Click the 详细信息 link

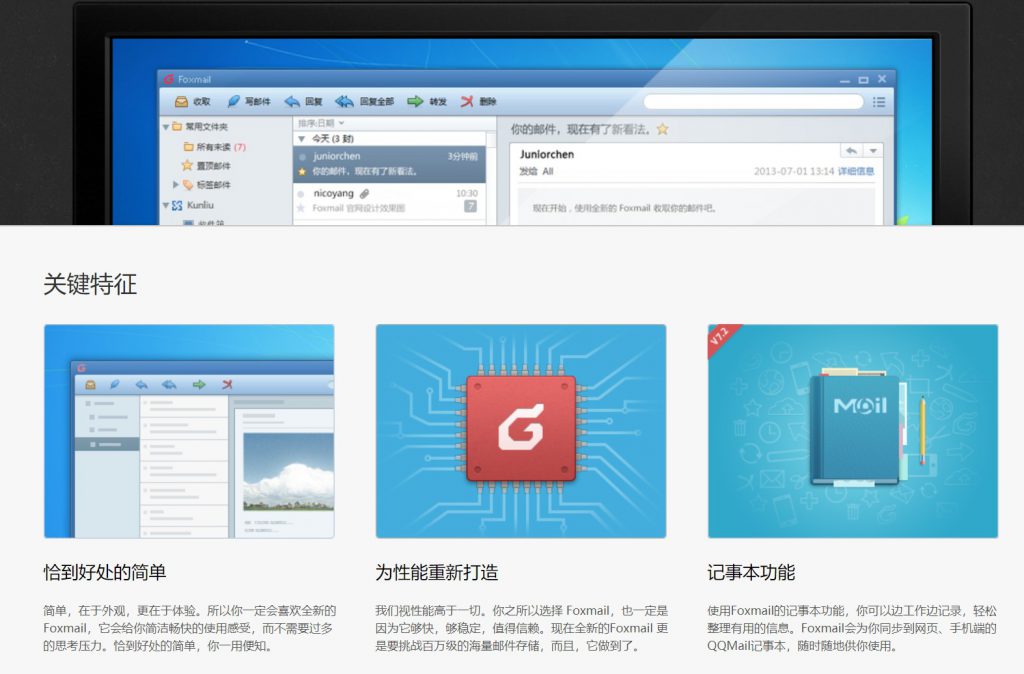855,172
